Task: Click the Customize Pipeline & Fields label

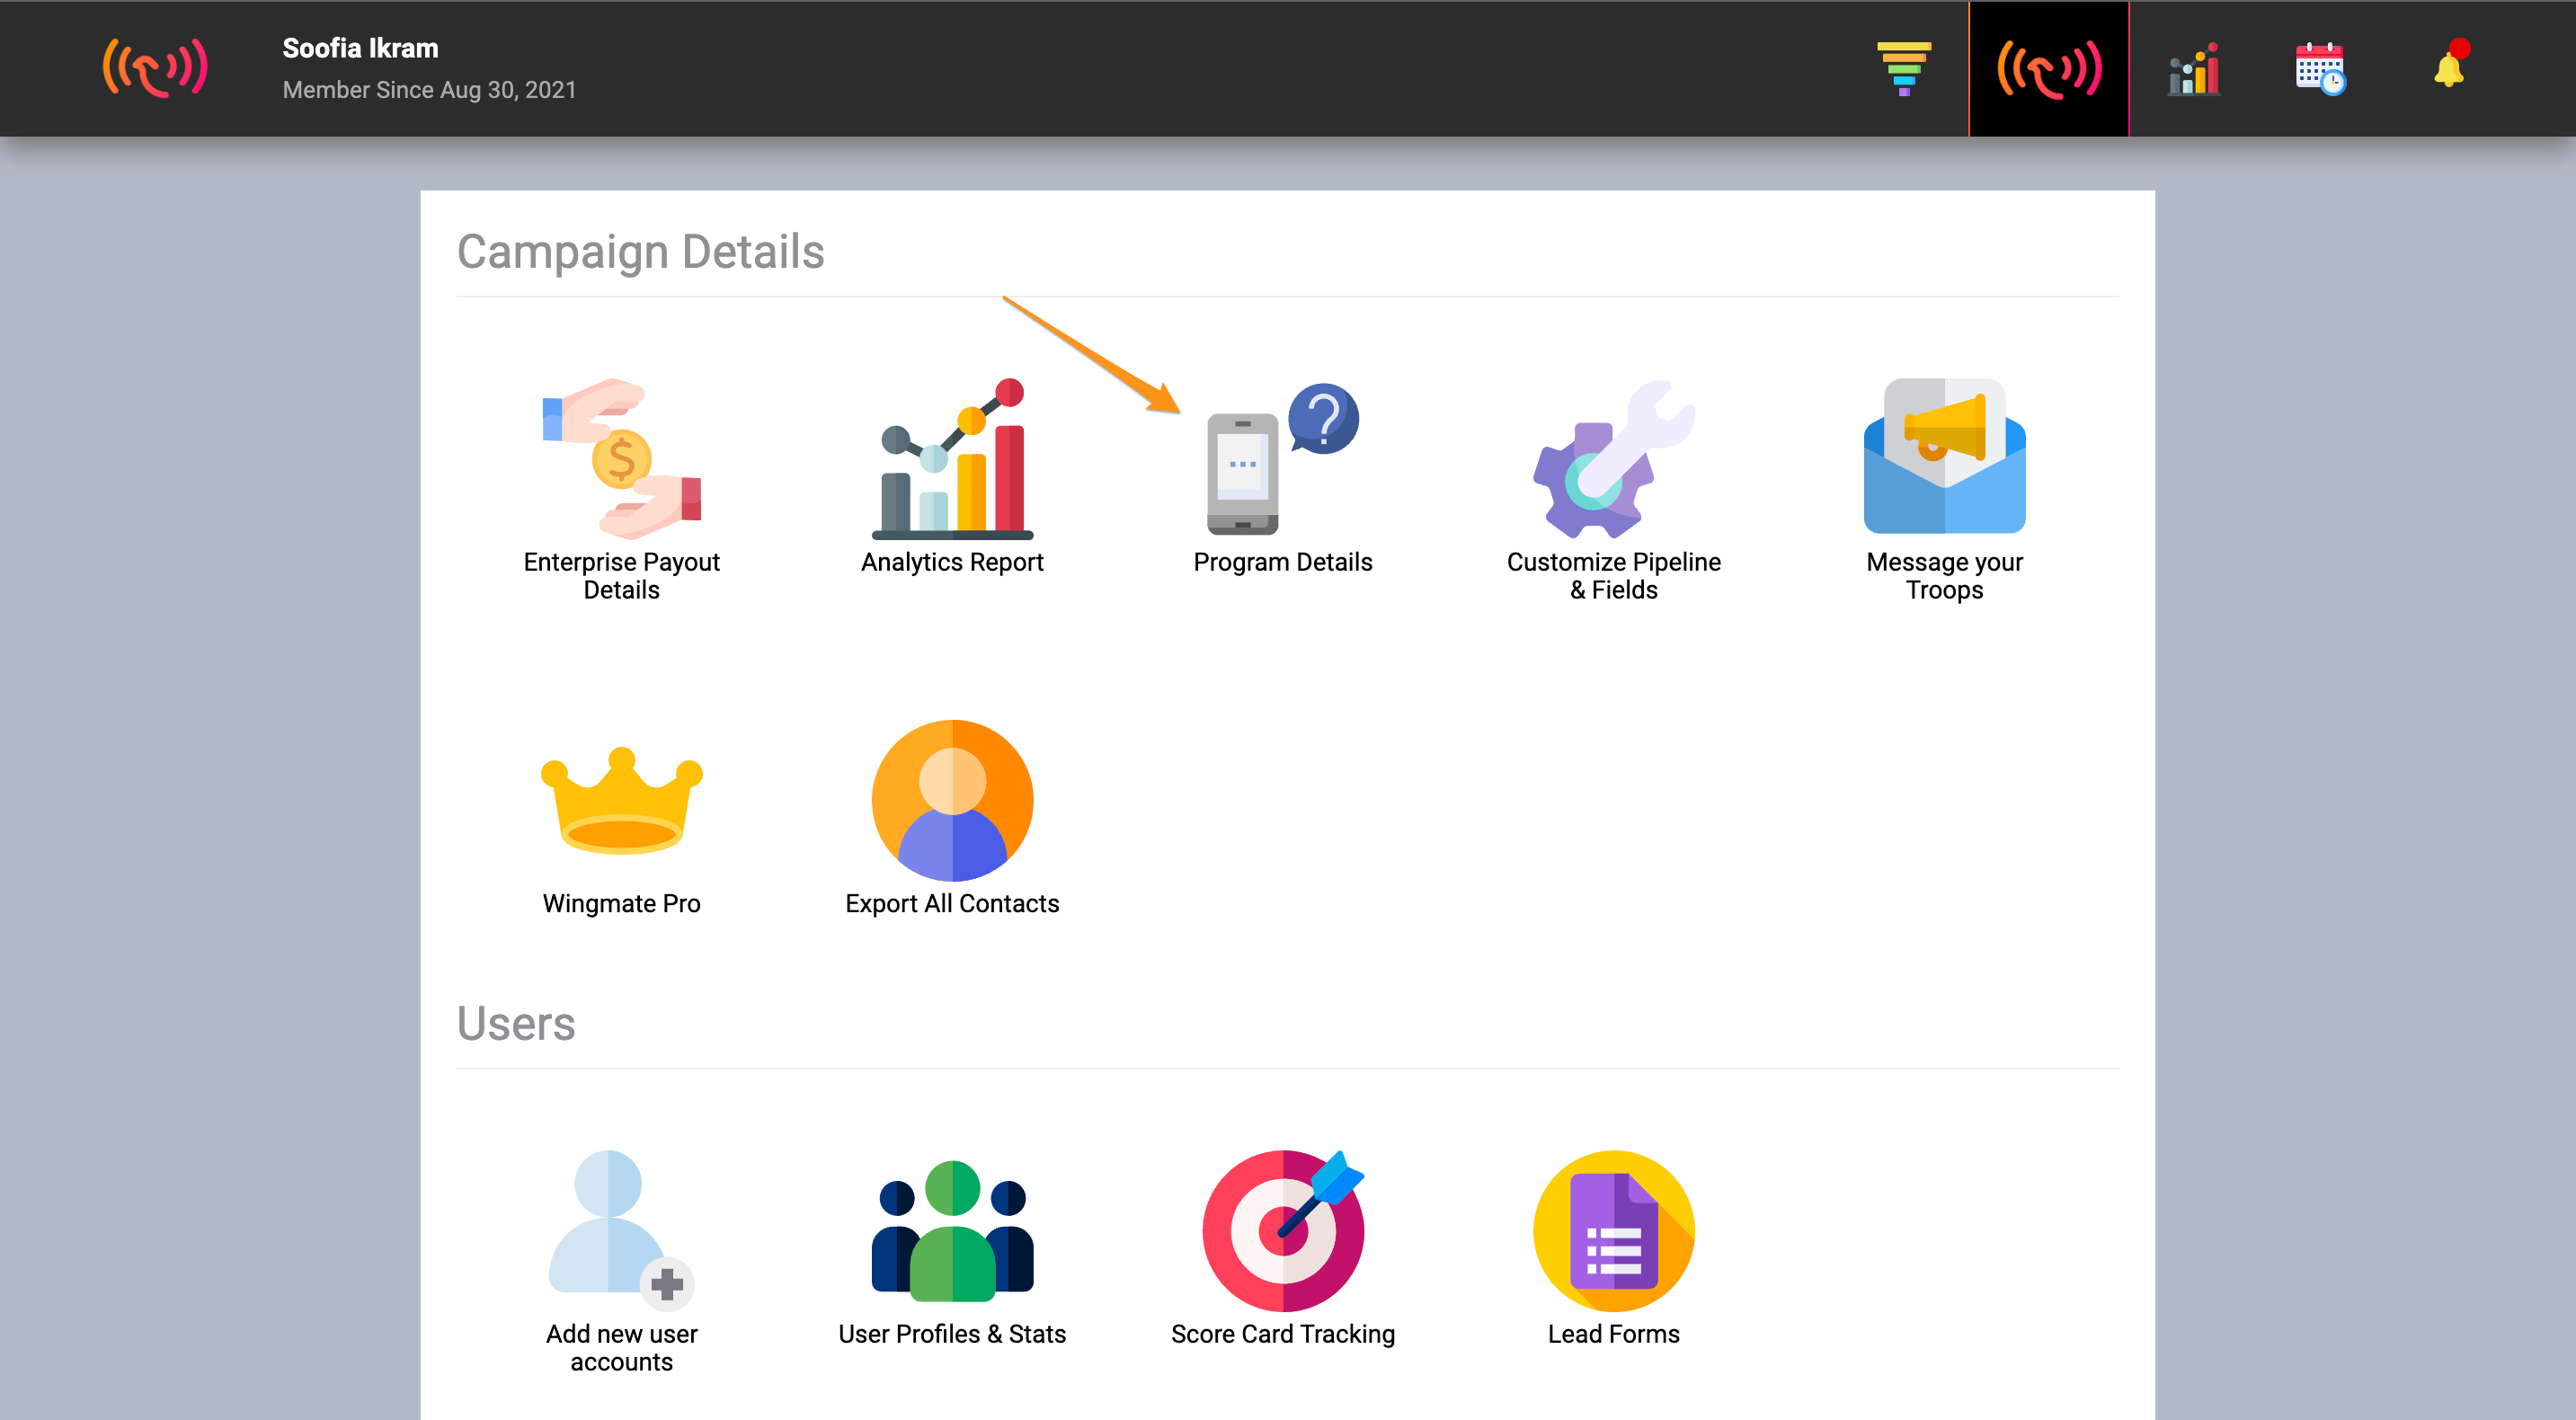Action: (1613, 576)
